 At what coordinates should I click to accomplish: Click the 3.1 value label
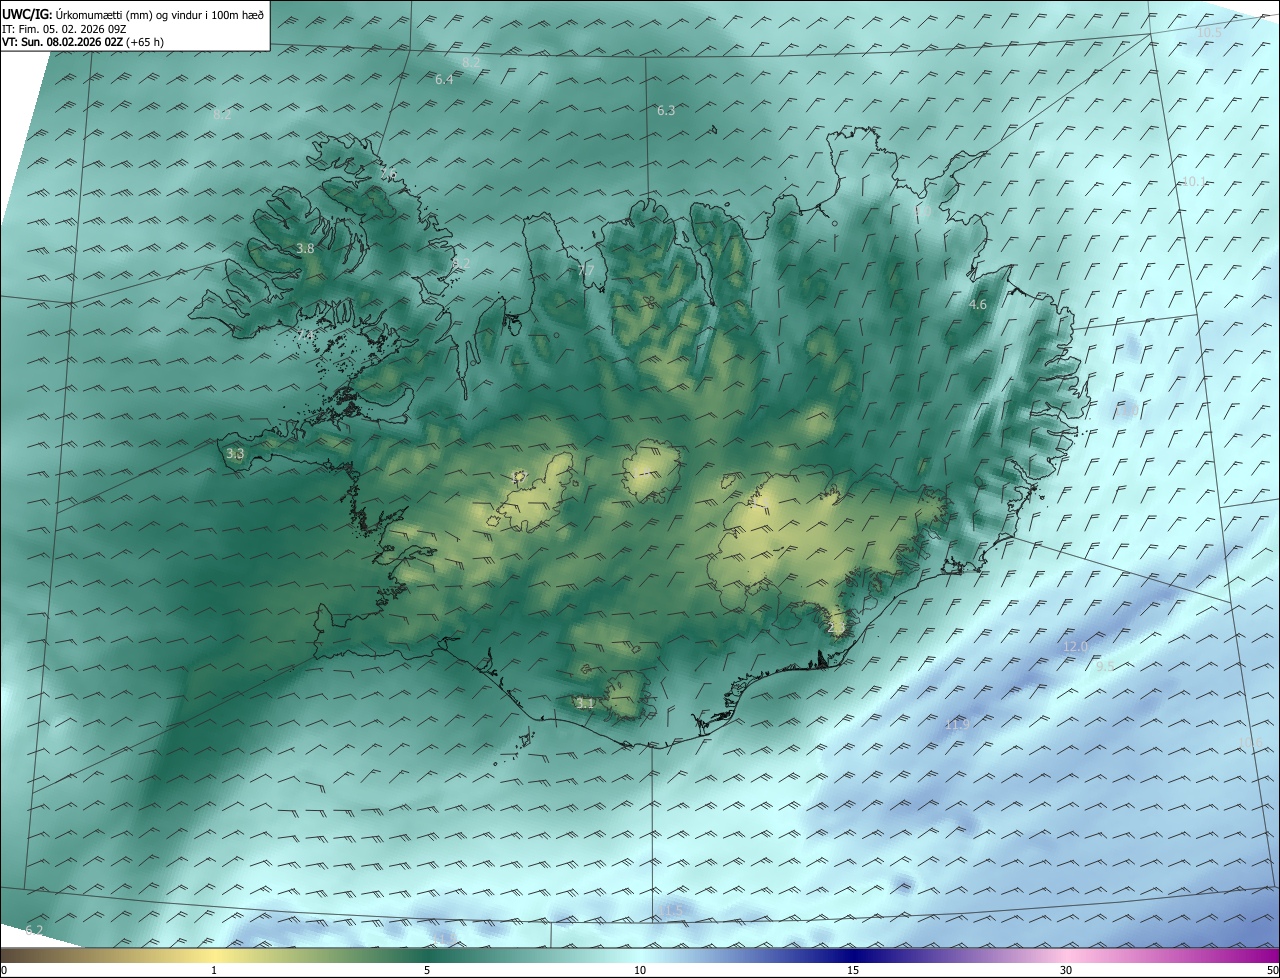585,704
